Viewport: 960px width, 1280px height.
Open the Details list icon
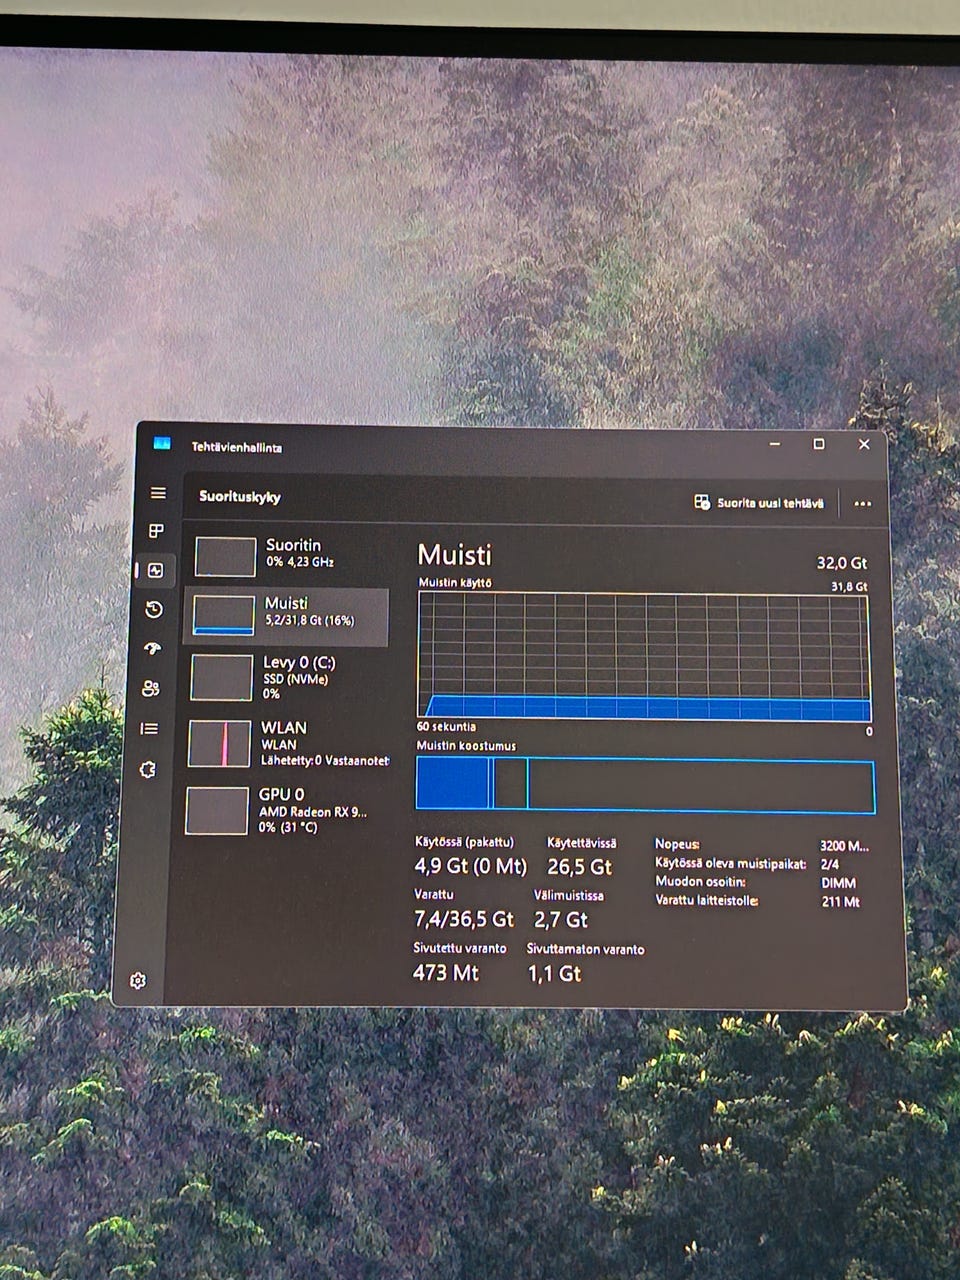click(149, 729)
